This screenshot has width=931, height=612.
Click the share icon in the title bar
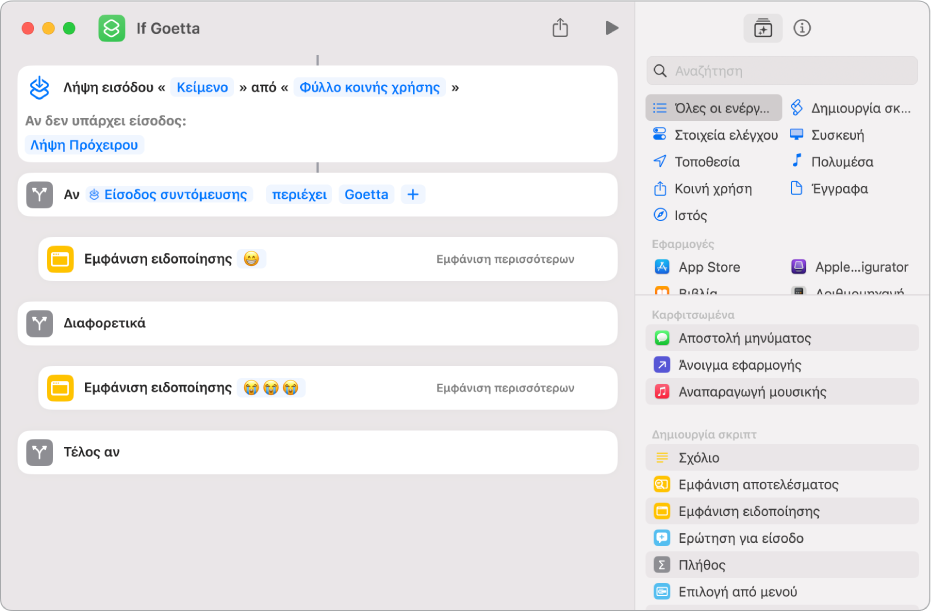[560, 28]
